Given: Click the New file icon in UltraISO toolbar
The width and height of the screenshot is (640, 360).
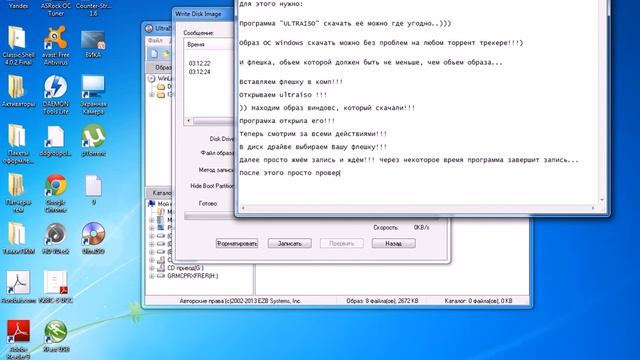Looking at the screenshot, I should point(154,54).
